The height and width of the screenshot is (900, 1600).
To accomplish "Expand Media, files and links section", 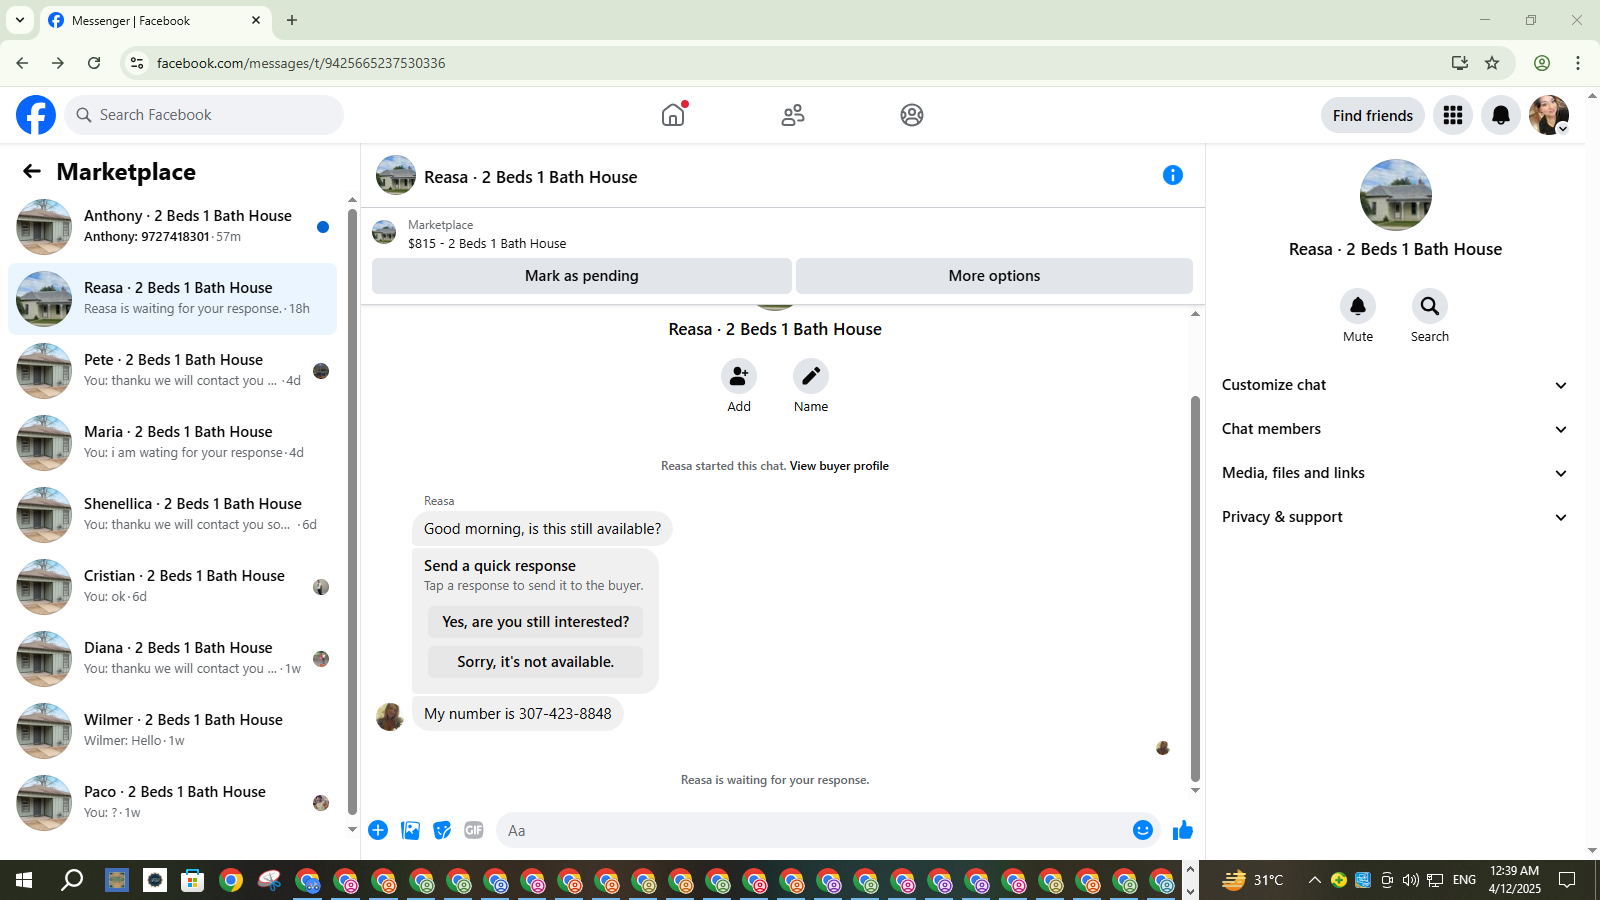I will click(x=1395, y=473).
